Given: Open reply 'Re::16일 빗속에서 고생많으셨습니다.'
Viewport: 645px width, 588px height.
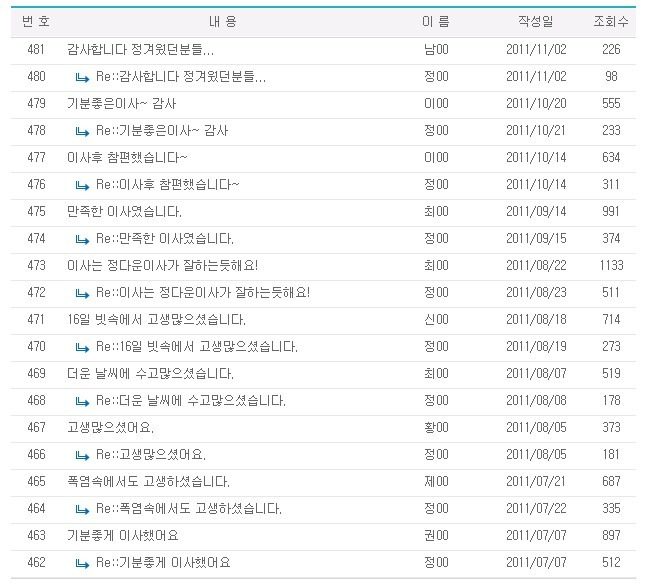Looking at the screenshot, I should [197, 346].
